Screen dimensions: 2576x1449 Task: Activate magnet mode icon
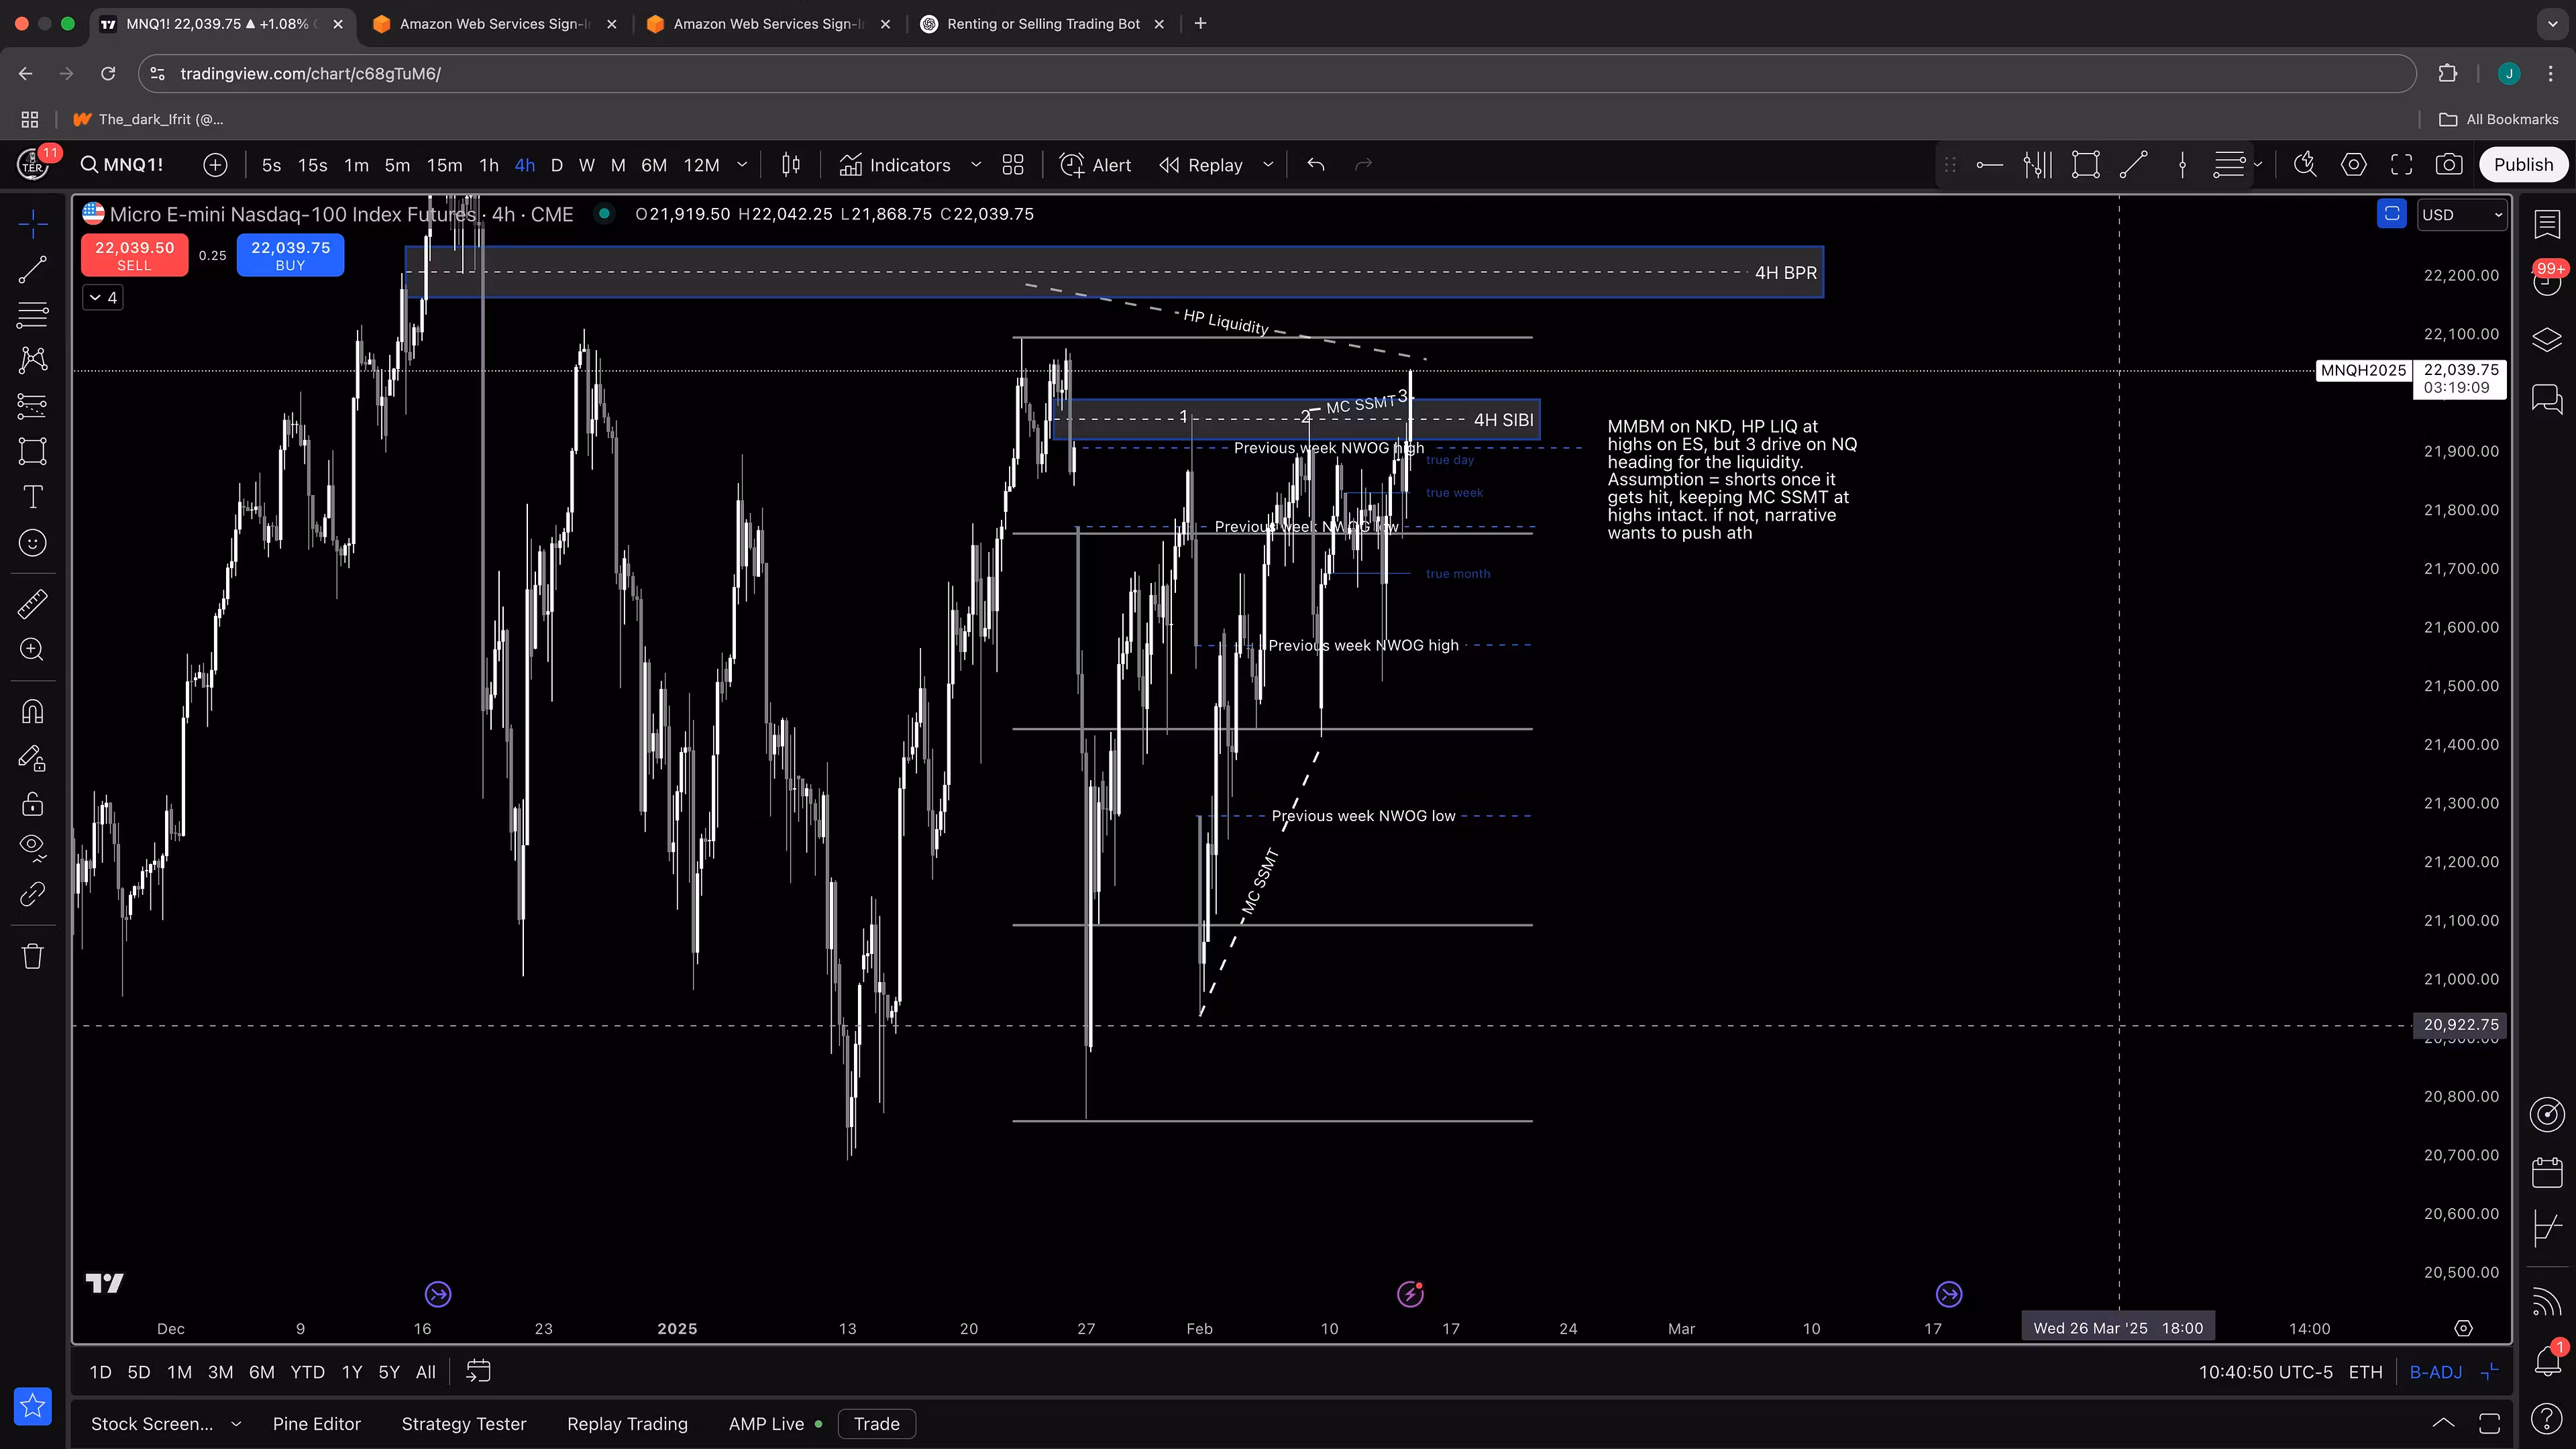(32, 712)
